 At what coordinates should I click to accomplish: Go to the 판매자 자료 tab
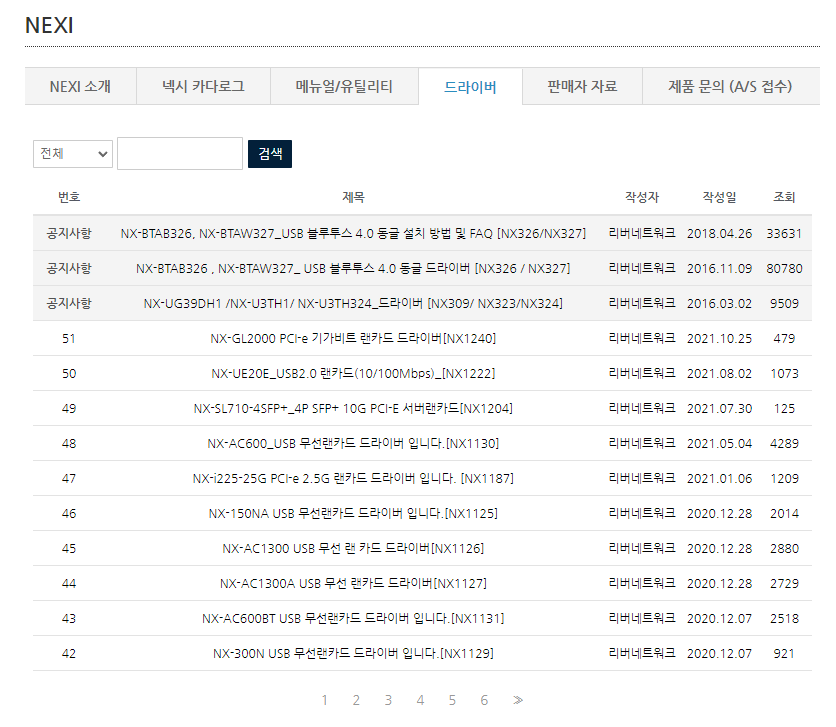[582, 86]
